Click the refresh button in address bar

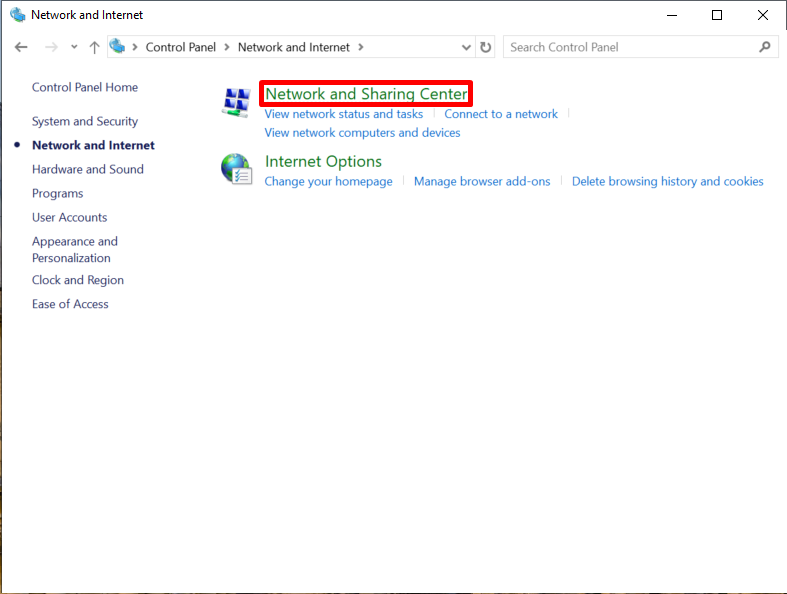pos(486,47)
